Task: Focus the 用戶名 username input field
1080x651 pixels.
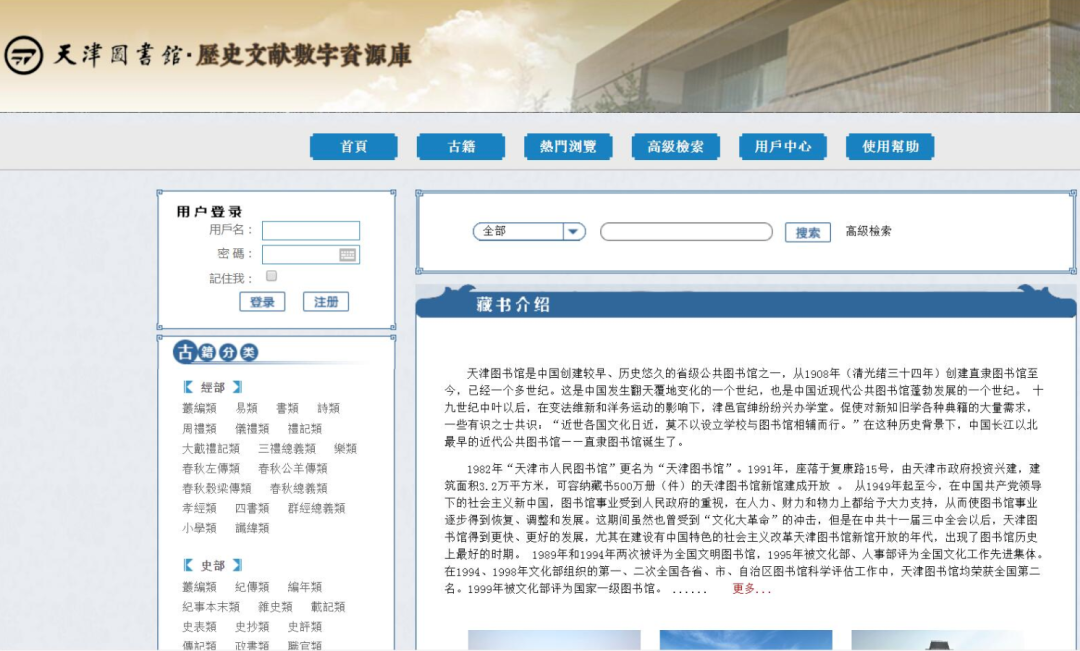Action: point(310,231)
